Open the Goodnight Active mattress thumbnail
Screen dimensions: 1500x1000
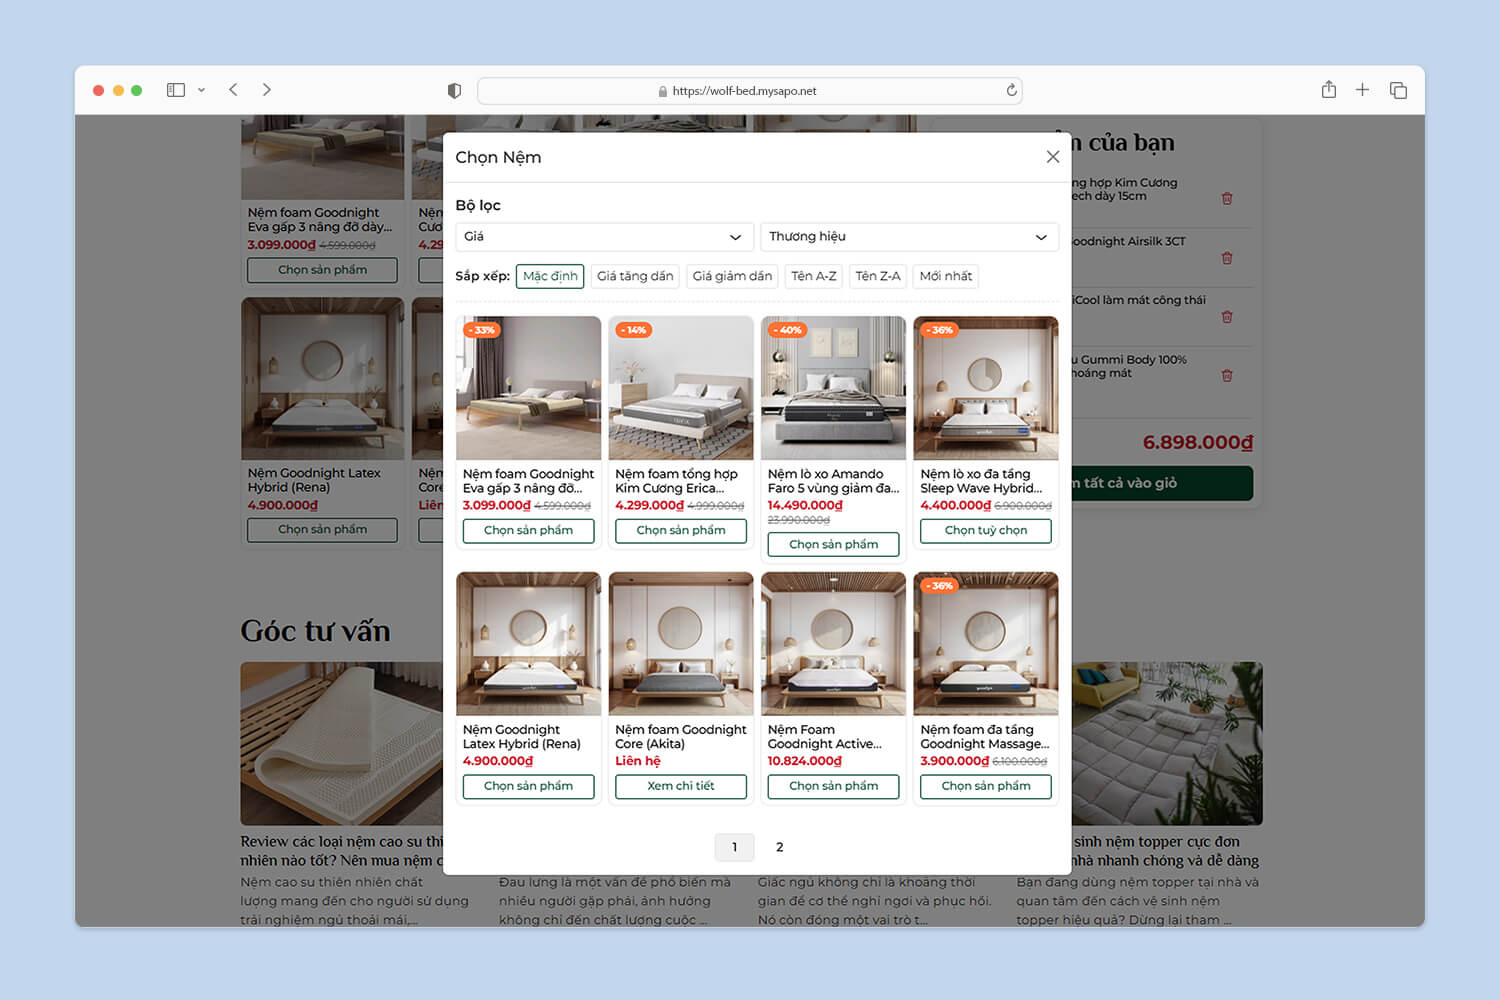(x=833, y=644)
